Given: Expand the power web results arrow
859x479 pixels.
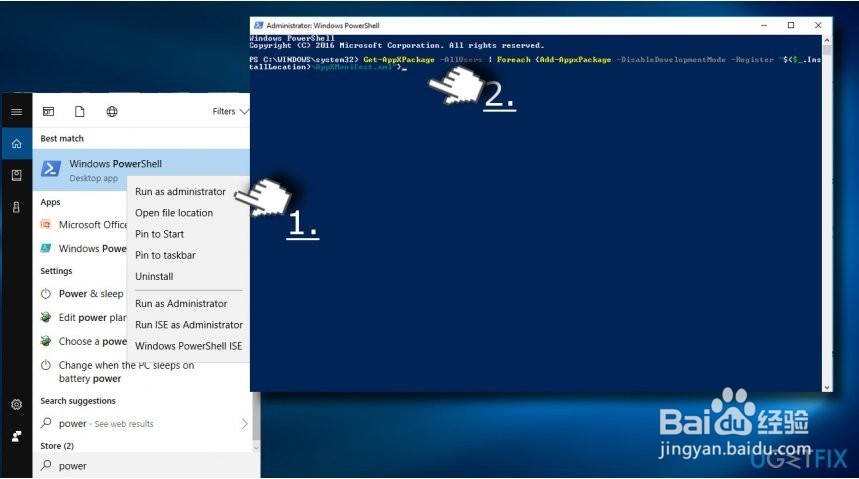Looking at the screenshot, I should click(x=244, y=424).
